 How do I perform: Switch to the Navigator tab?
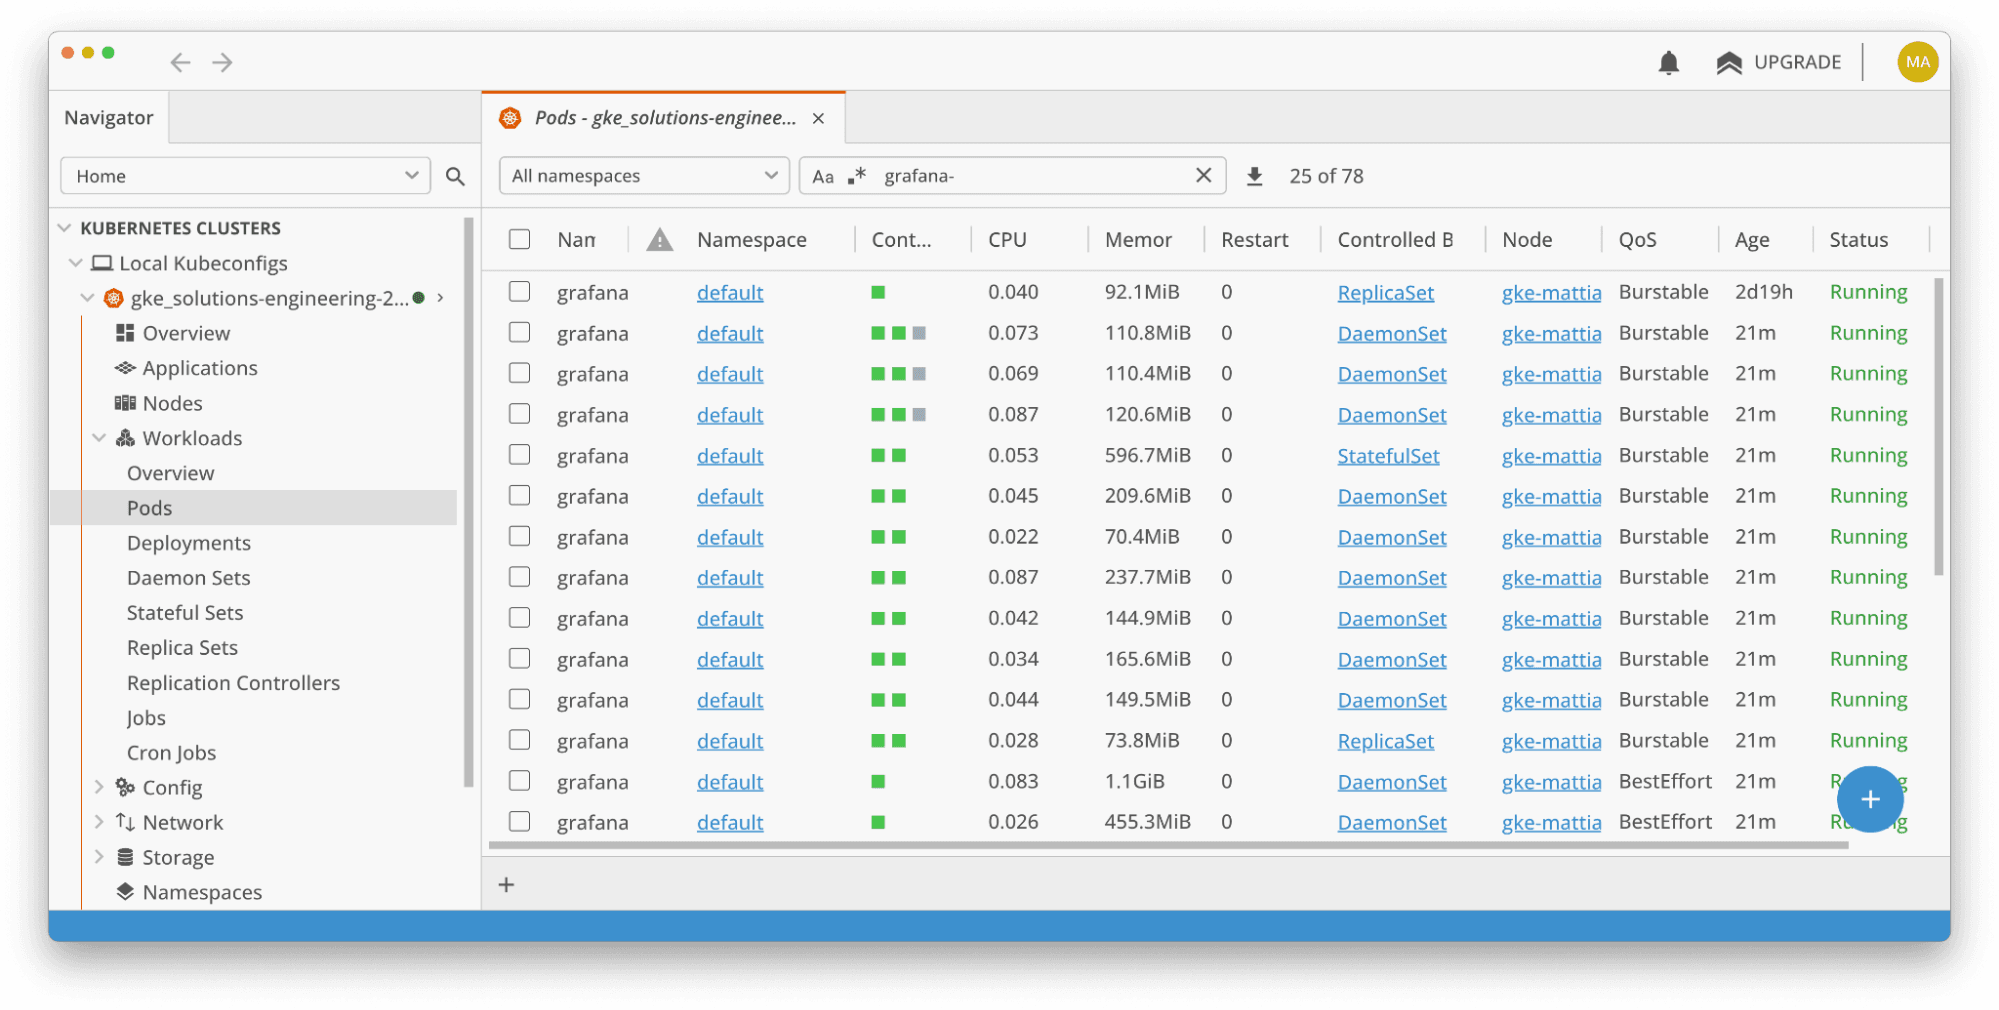tap(109, 118)
